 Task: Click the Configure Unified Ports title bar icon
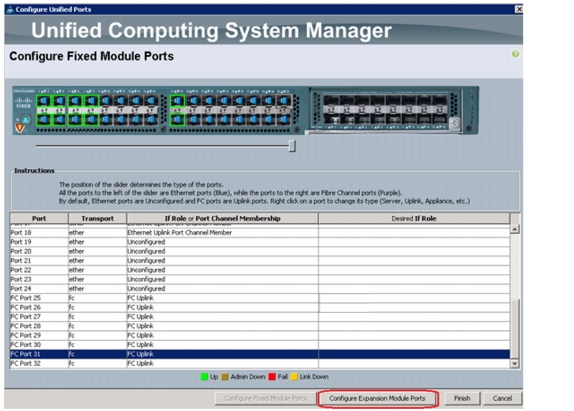point(10,10)
